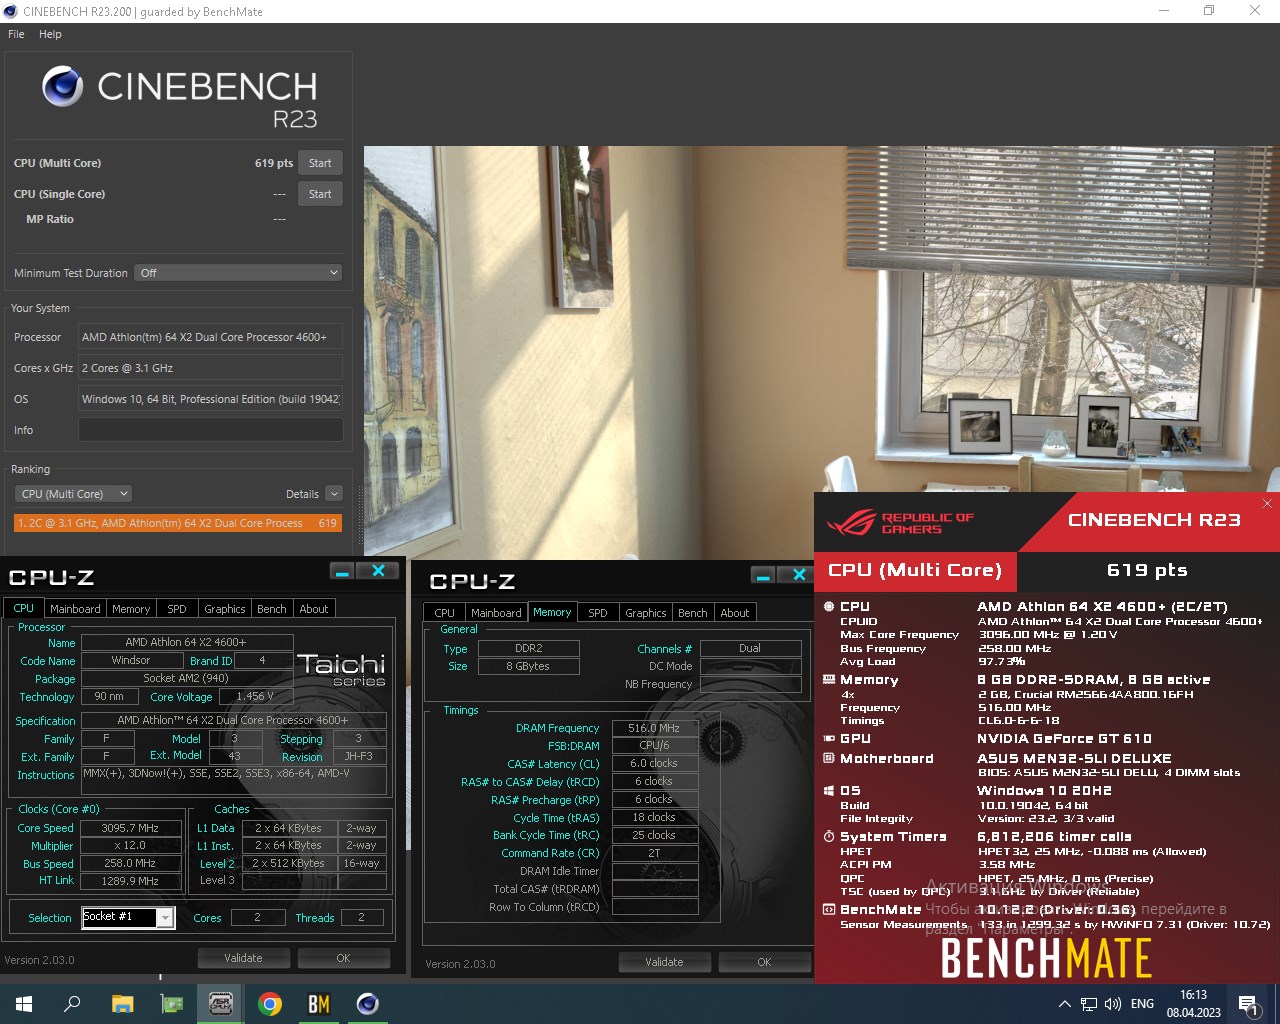The height and width of the screenshot is (1024, 1280).
Task: Click the OS field in Cinebench
Action: [x=210, y=399]
